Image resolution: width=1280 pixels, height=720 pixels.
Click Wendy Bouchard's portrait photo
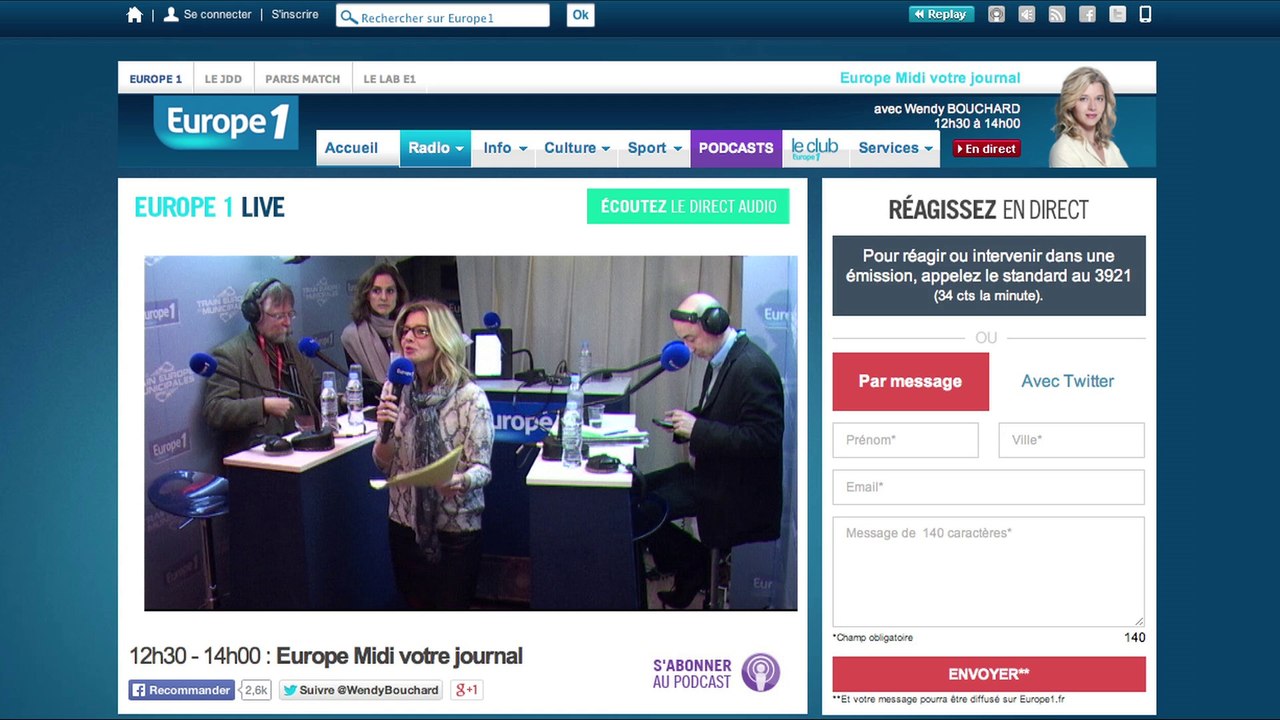[x=1089, y=117]
